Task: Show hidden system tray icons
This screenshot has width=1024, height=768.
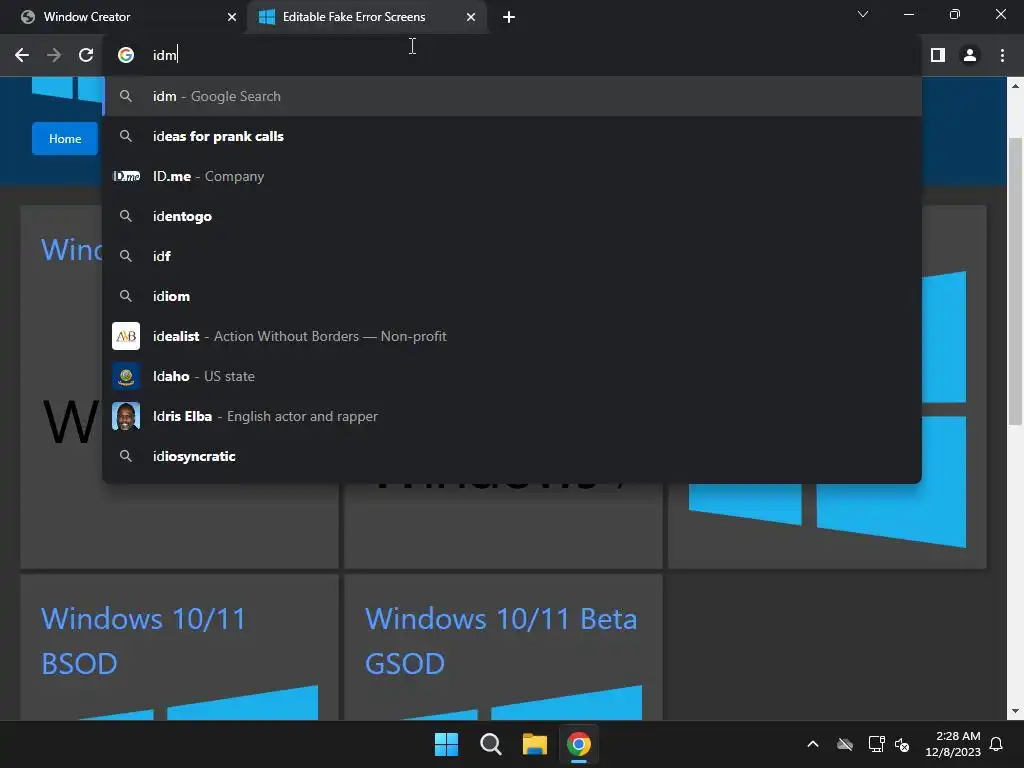Action: (x=813, y=744)
